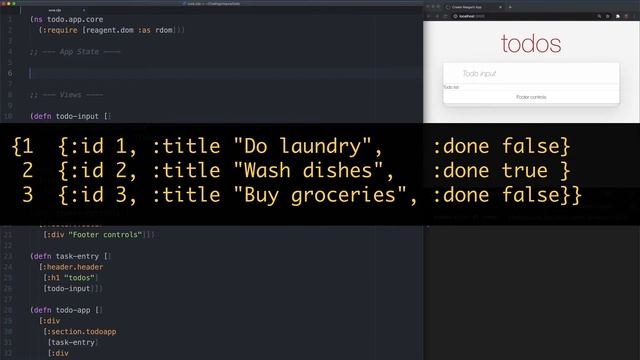Screen dimensions: 640x360
Task: Reload the localhost page
Action: point(445,16)
